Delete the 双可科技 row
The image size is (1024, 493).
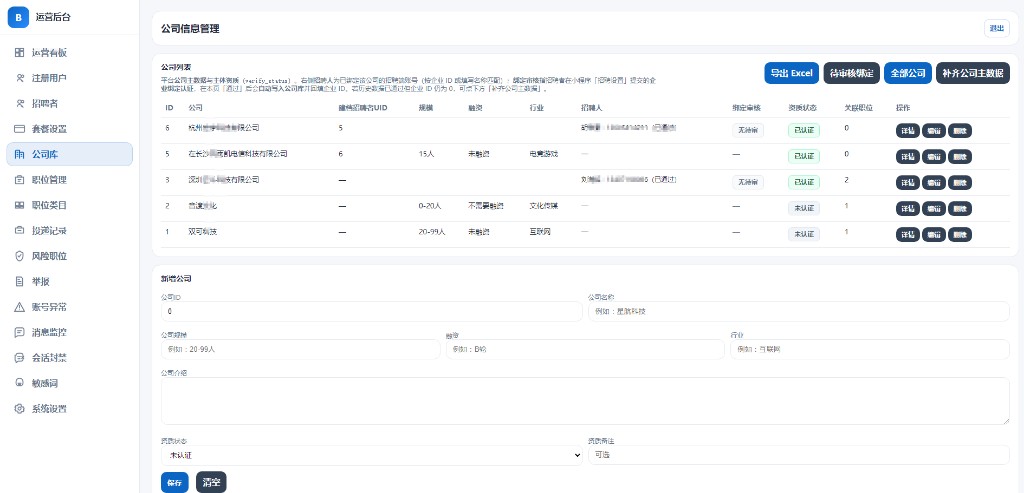point(959,234)
